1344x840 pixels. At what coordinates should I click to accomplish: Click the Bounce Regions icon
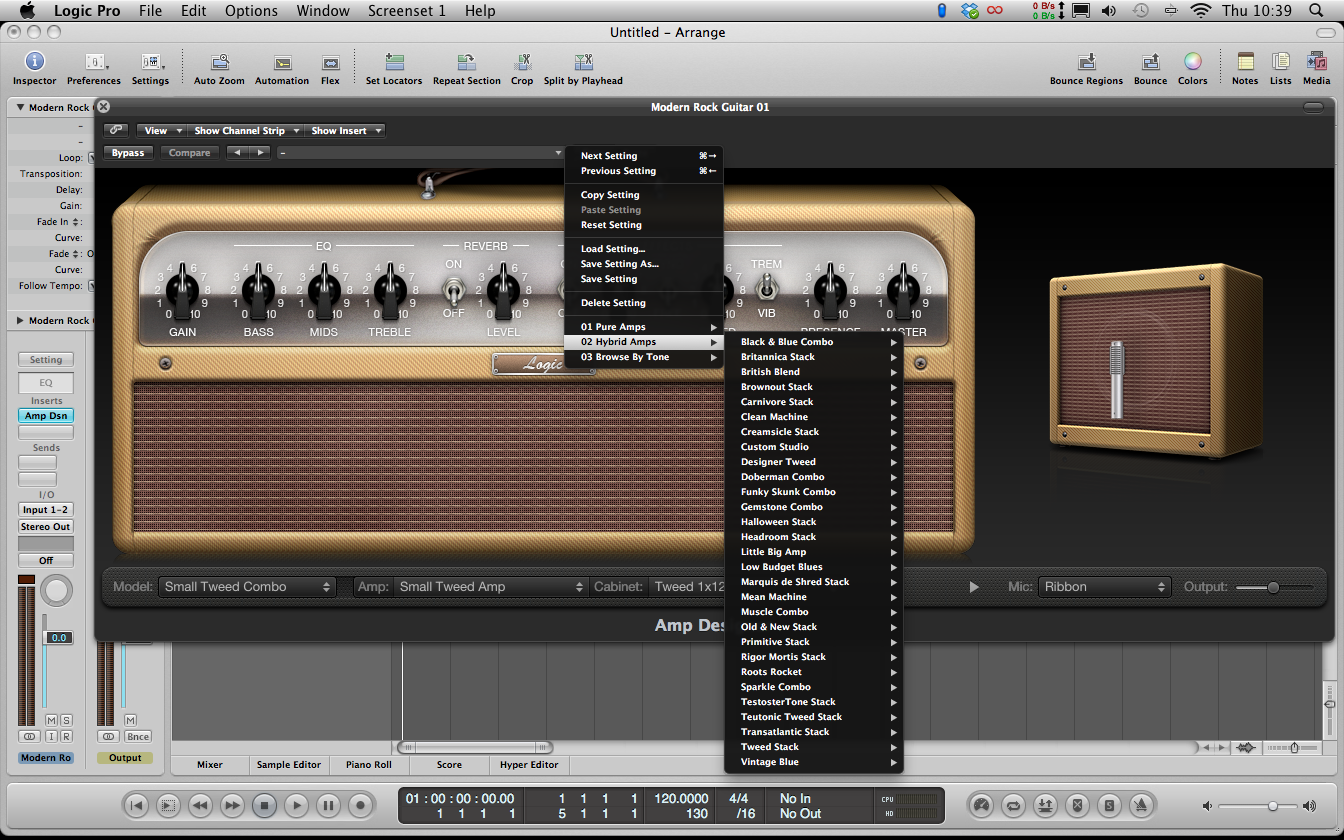(1086, 62)
